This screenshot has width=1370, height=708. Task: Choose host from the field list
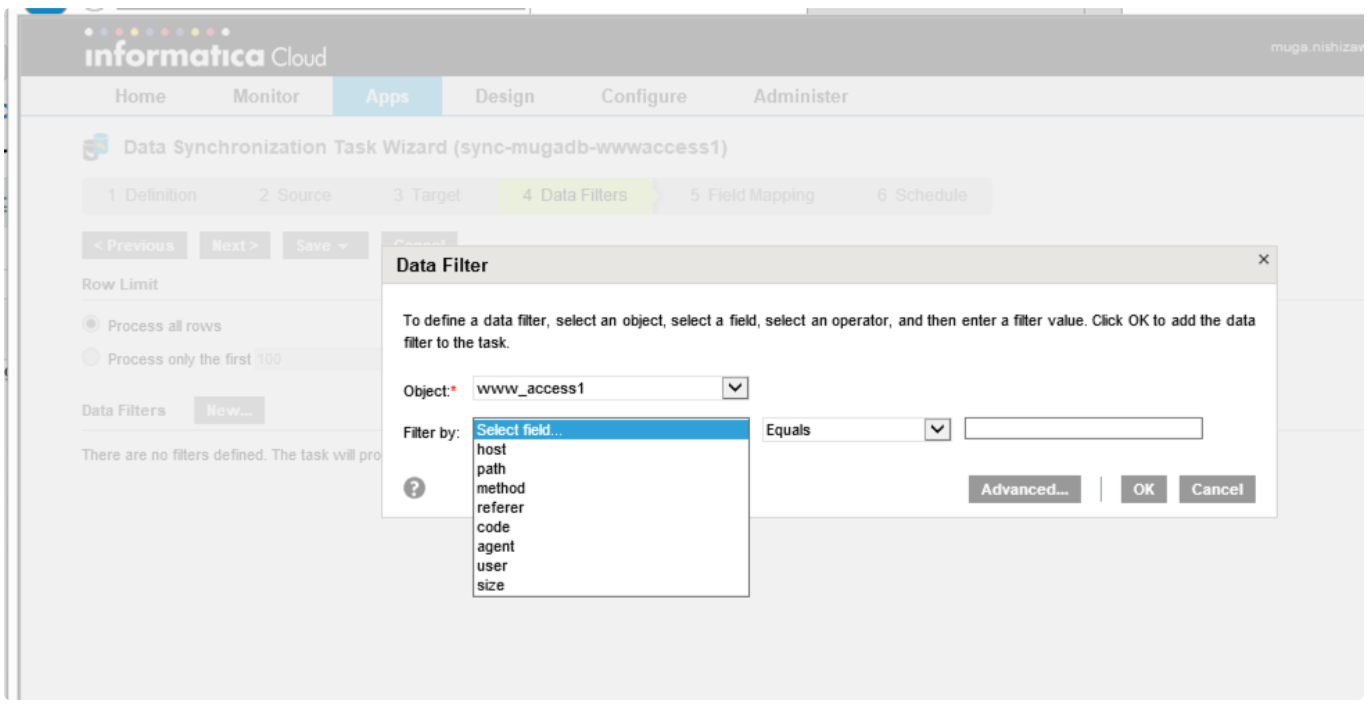[x=491, y=450]
